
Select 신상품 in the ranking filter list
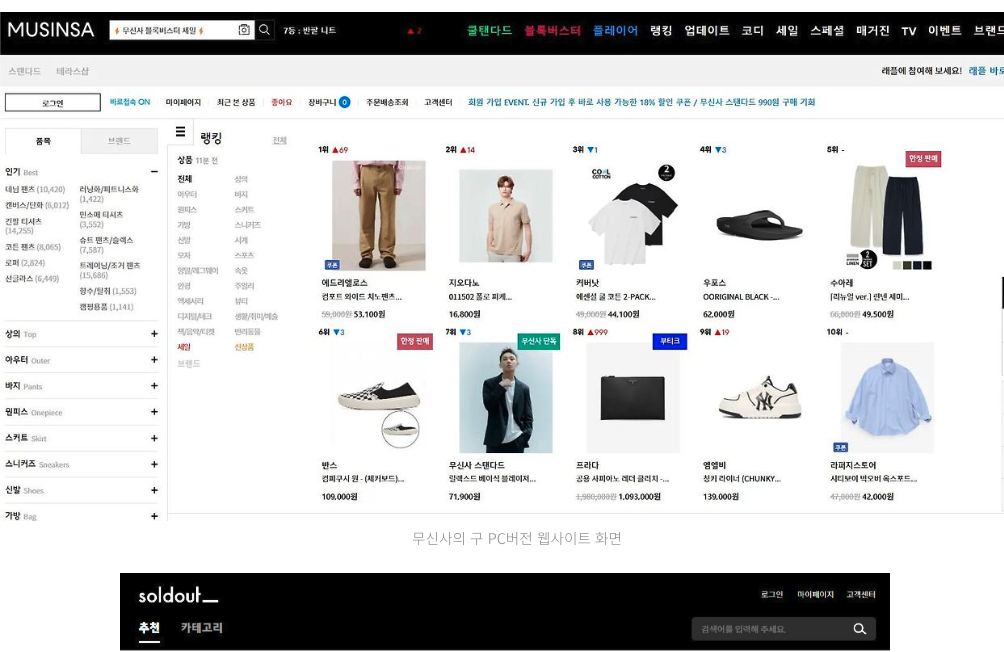click(x=244, y=346)
